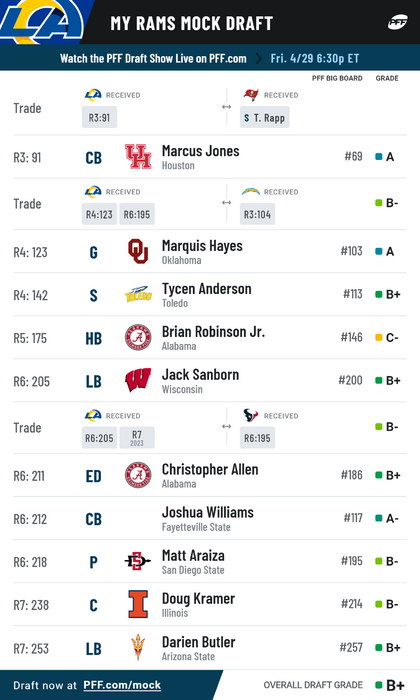Click the Houston Cougars logo beside Marcus Jones
The image size is (420, 700).
pos(138,157)
